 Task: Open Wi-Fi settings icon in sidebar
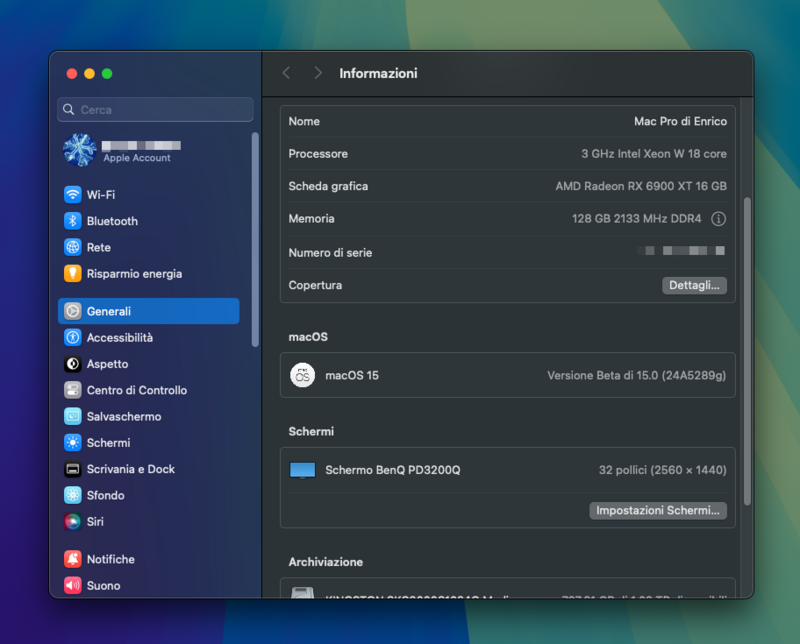coord(73,195)
